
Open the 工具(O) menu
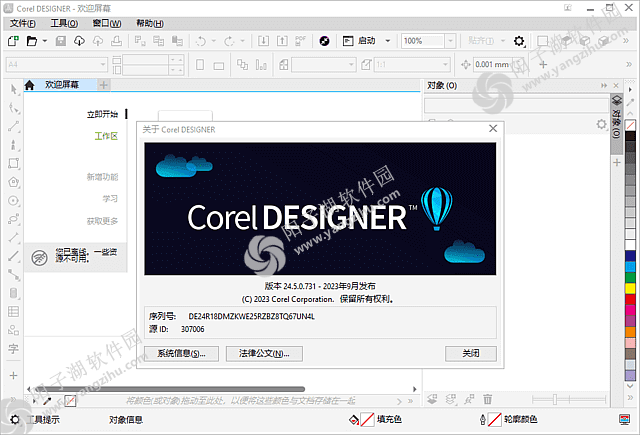(64, 24)
